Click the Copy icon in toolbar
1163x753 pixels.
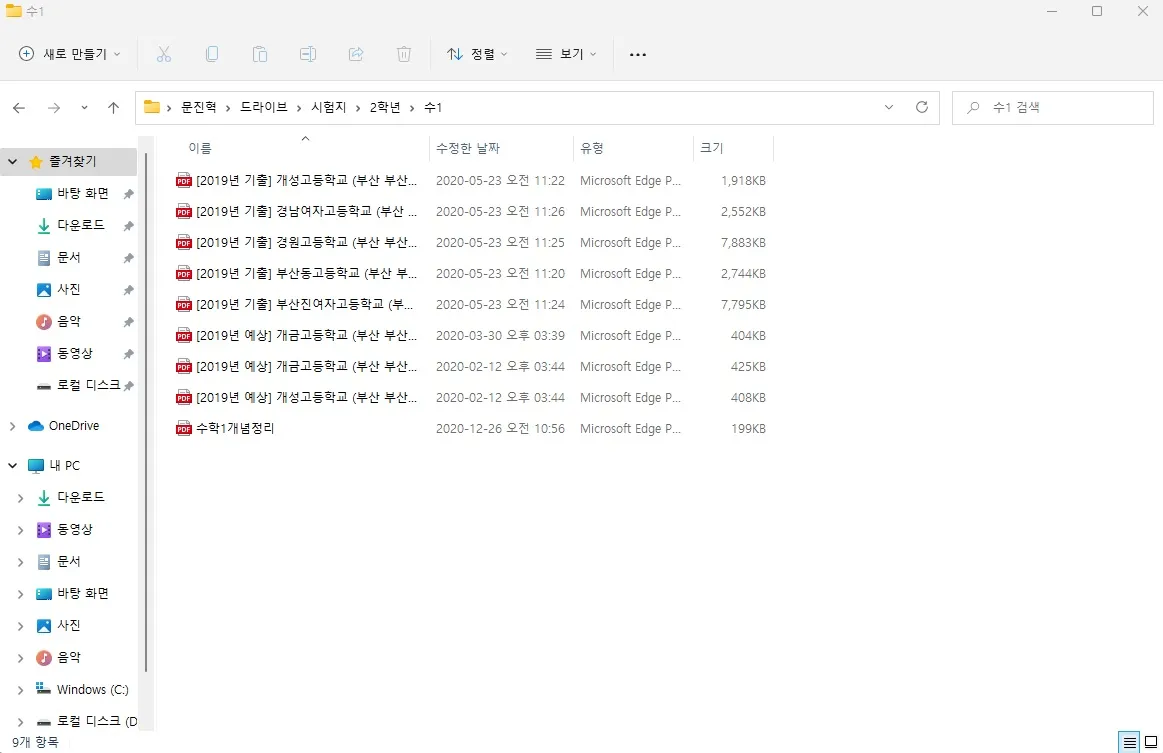211,54
